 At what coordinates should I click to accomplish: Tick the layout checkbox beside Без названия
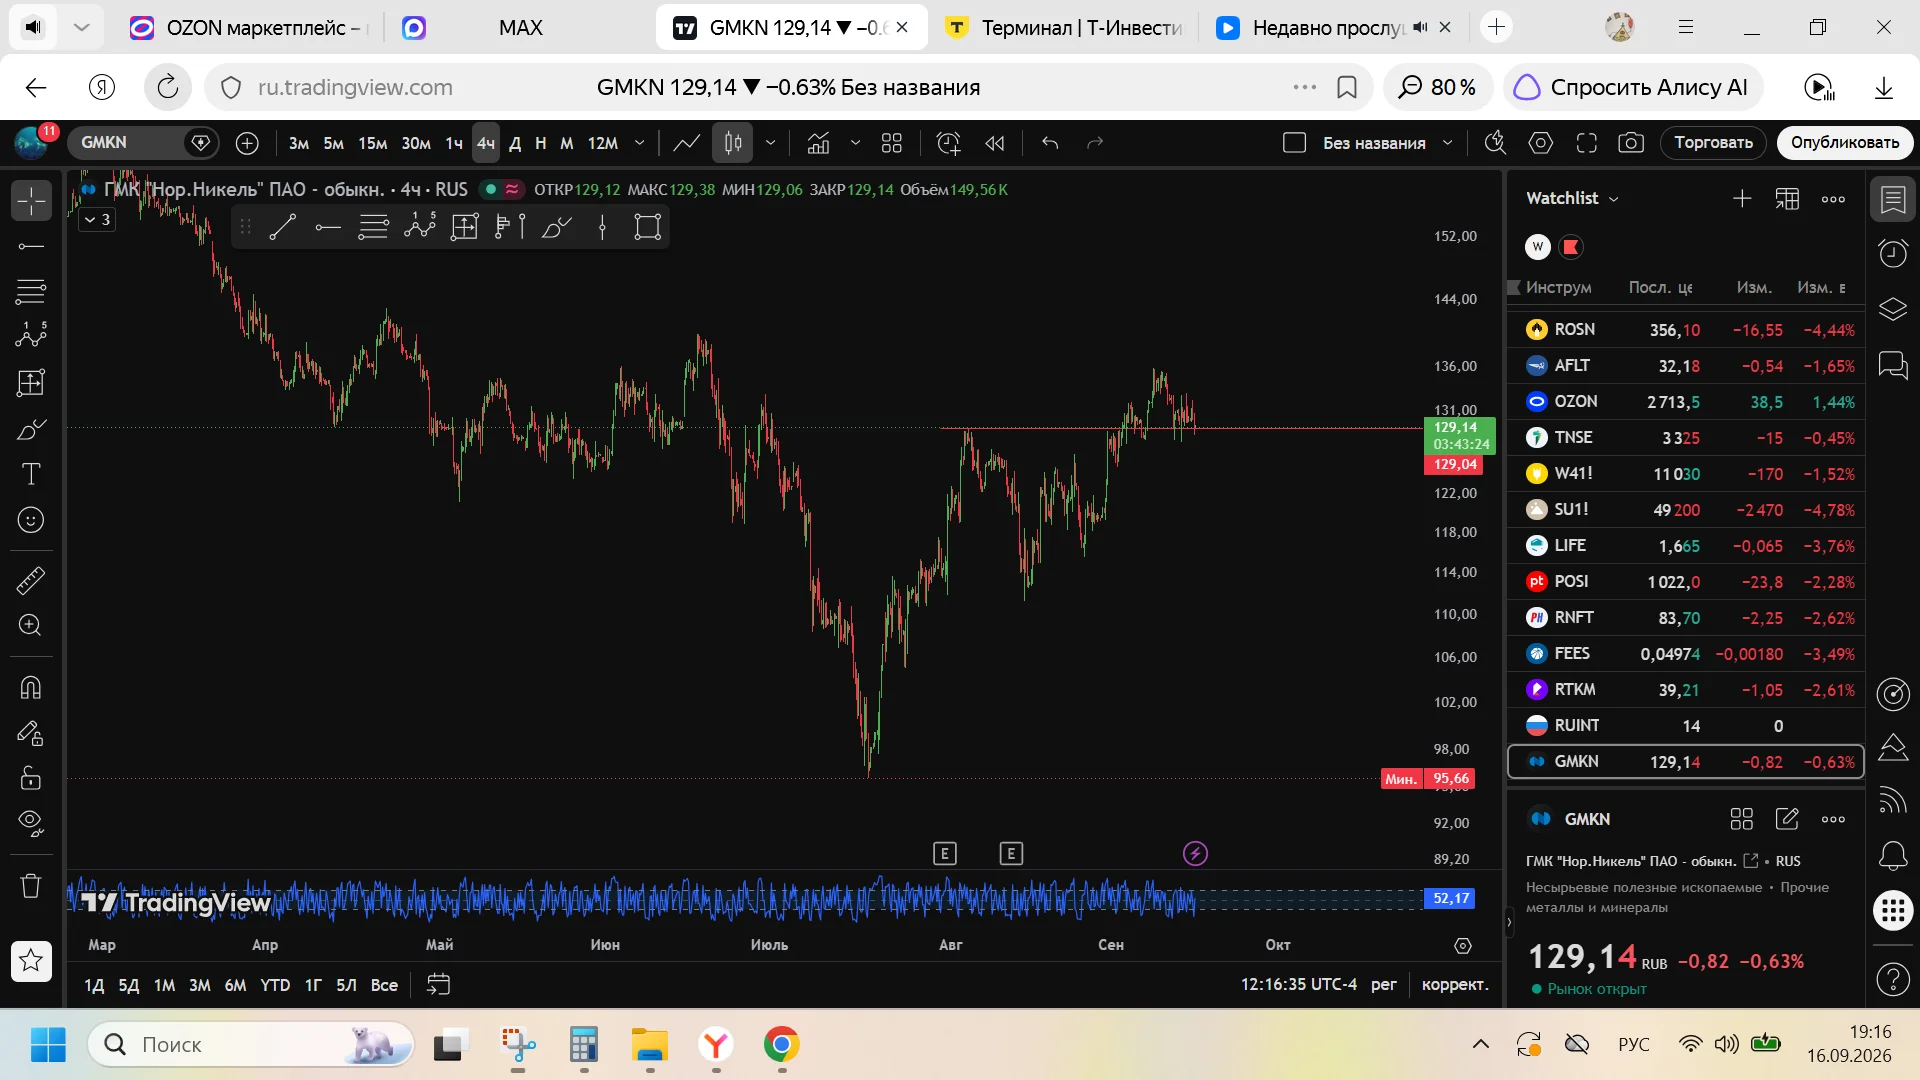pyautogui.click(x=1294, y=143)
